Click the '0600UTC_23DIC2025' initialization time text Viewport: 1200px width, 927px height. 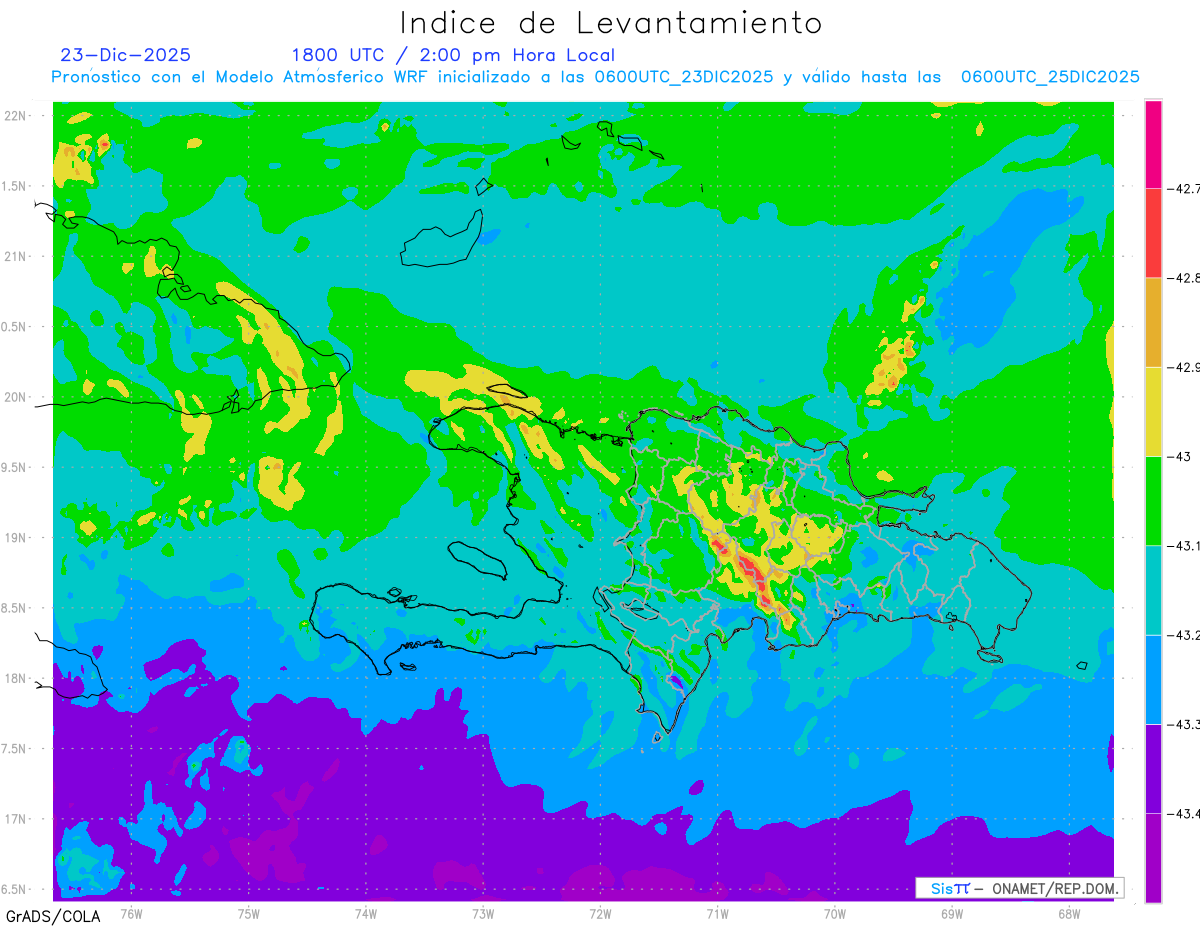[x=685, y=78]
